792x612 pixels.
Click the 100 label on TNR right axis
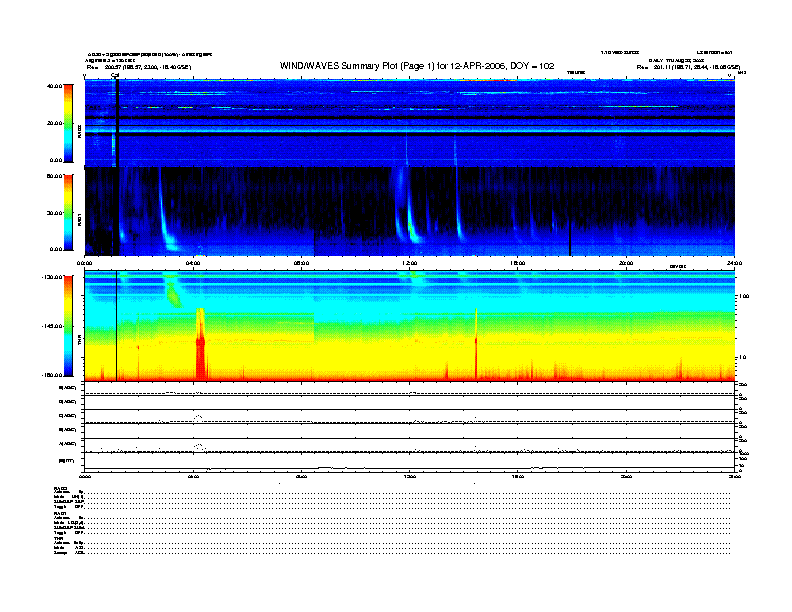pyautogui.click(x=744, y=296)
